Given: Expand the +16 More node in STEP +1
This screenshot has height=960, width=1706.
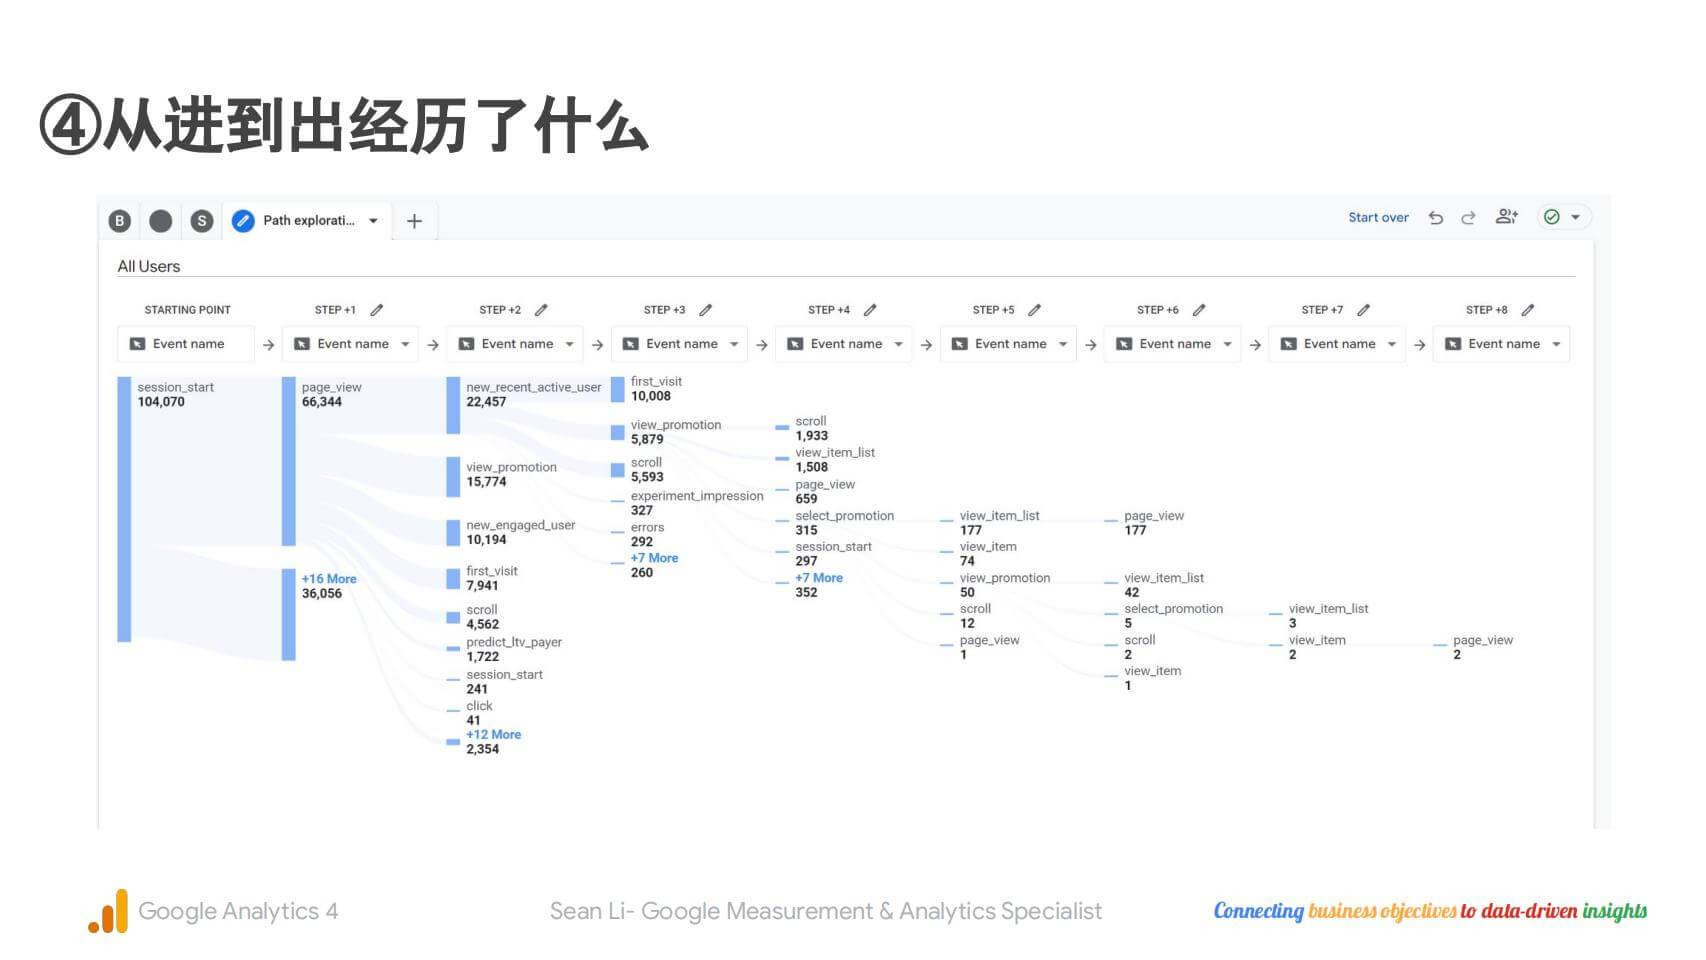Looking at the screenshot, I should coord(329,579).
